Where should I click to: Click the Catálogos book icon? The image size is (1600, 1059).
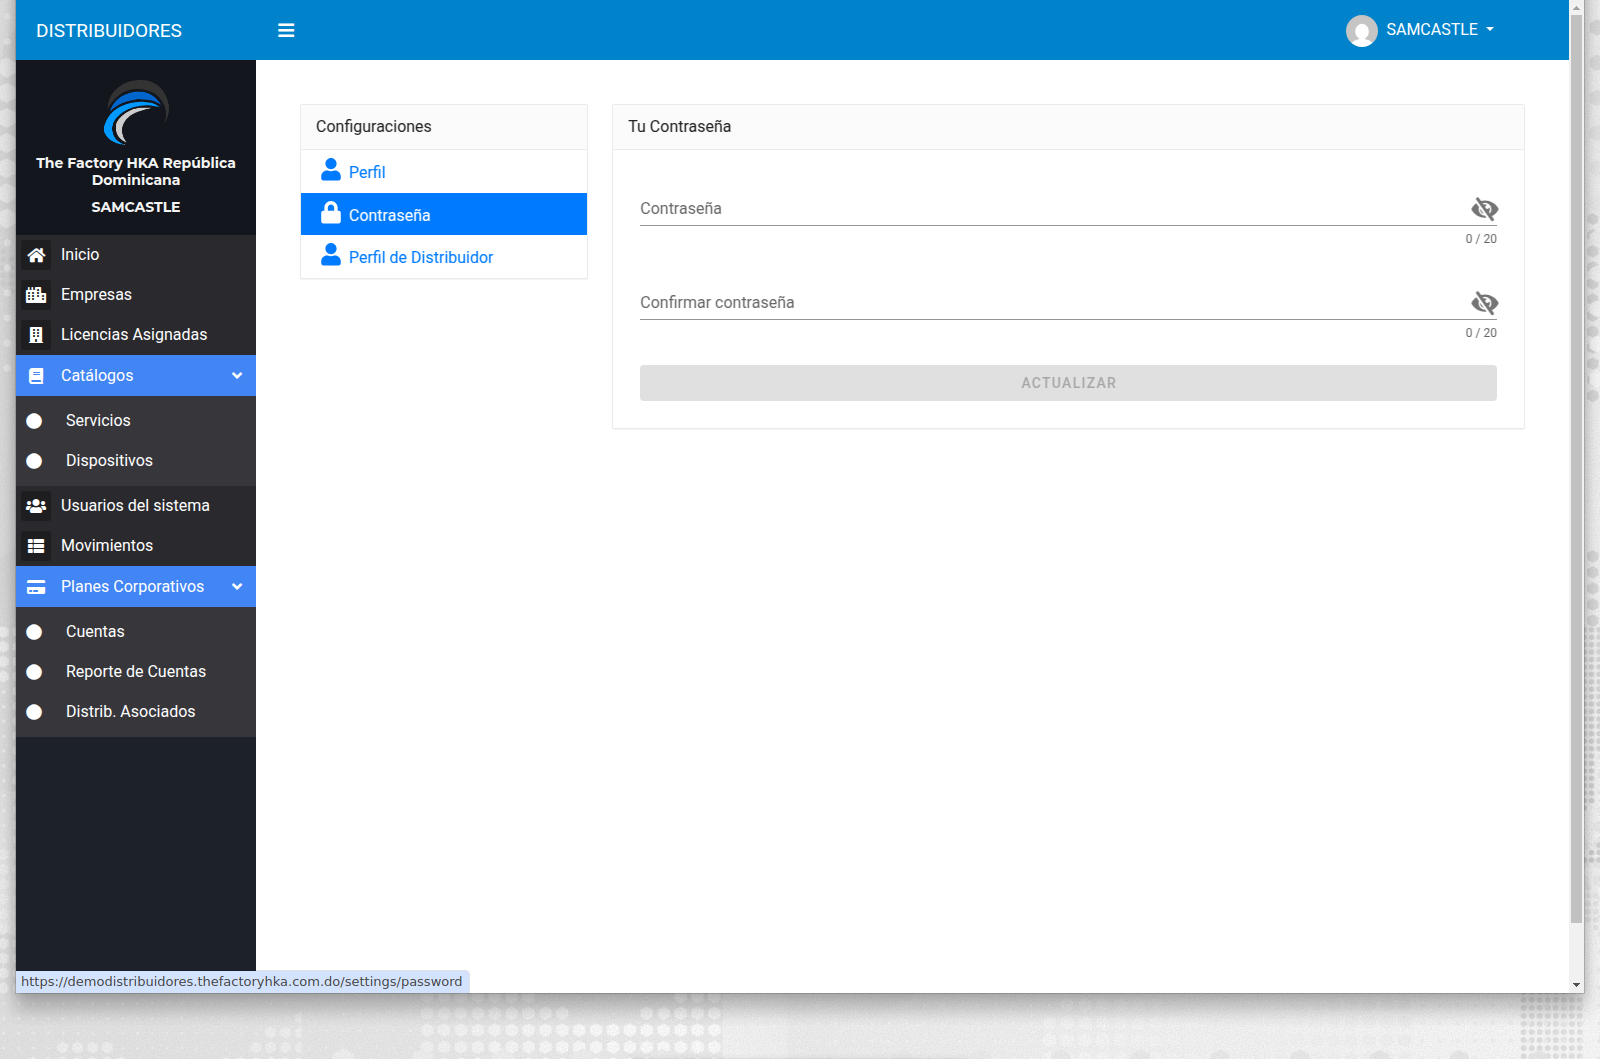(36, 376)
